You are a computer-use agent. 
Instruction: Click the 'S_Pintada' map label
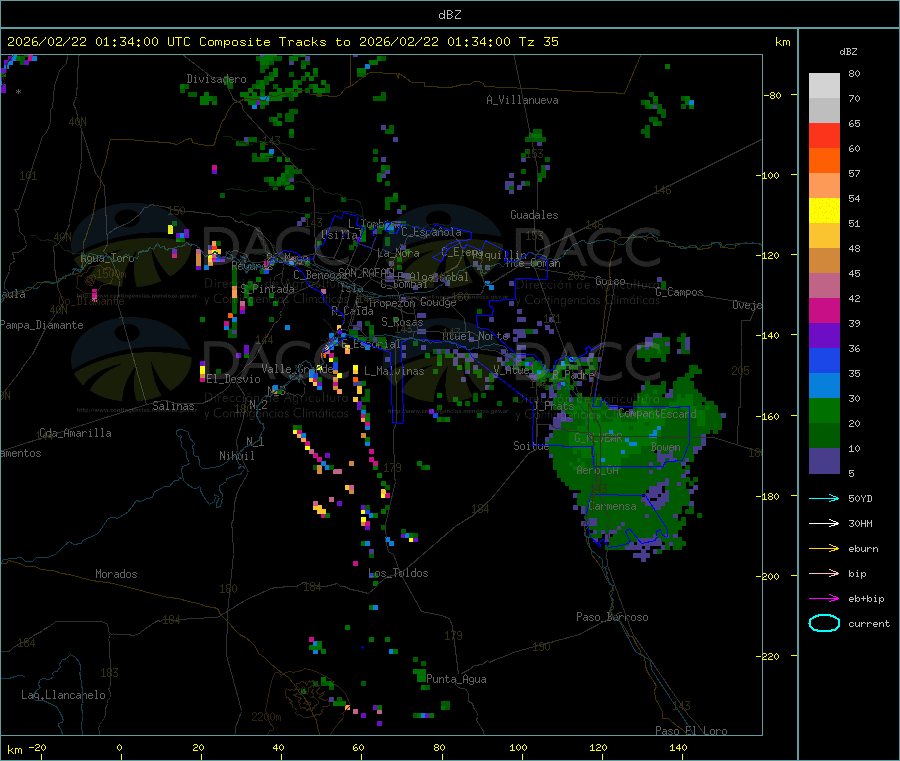tap(267, 289)
